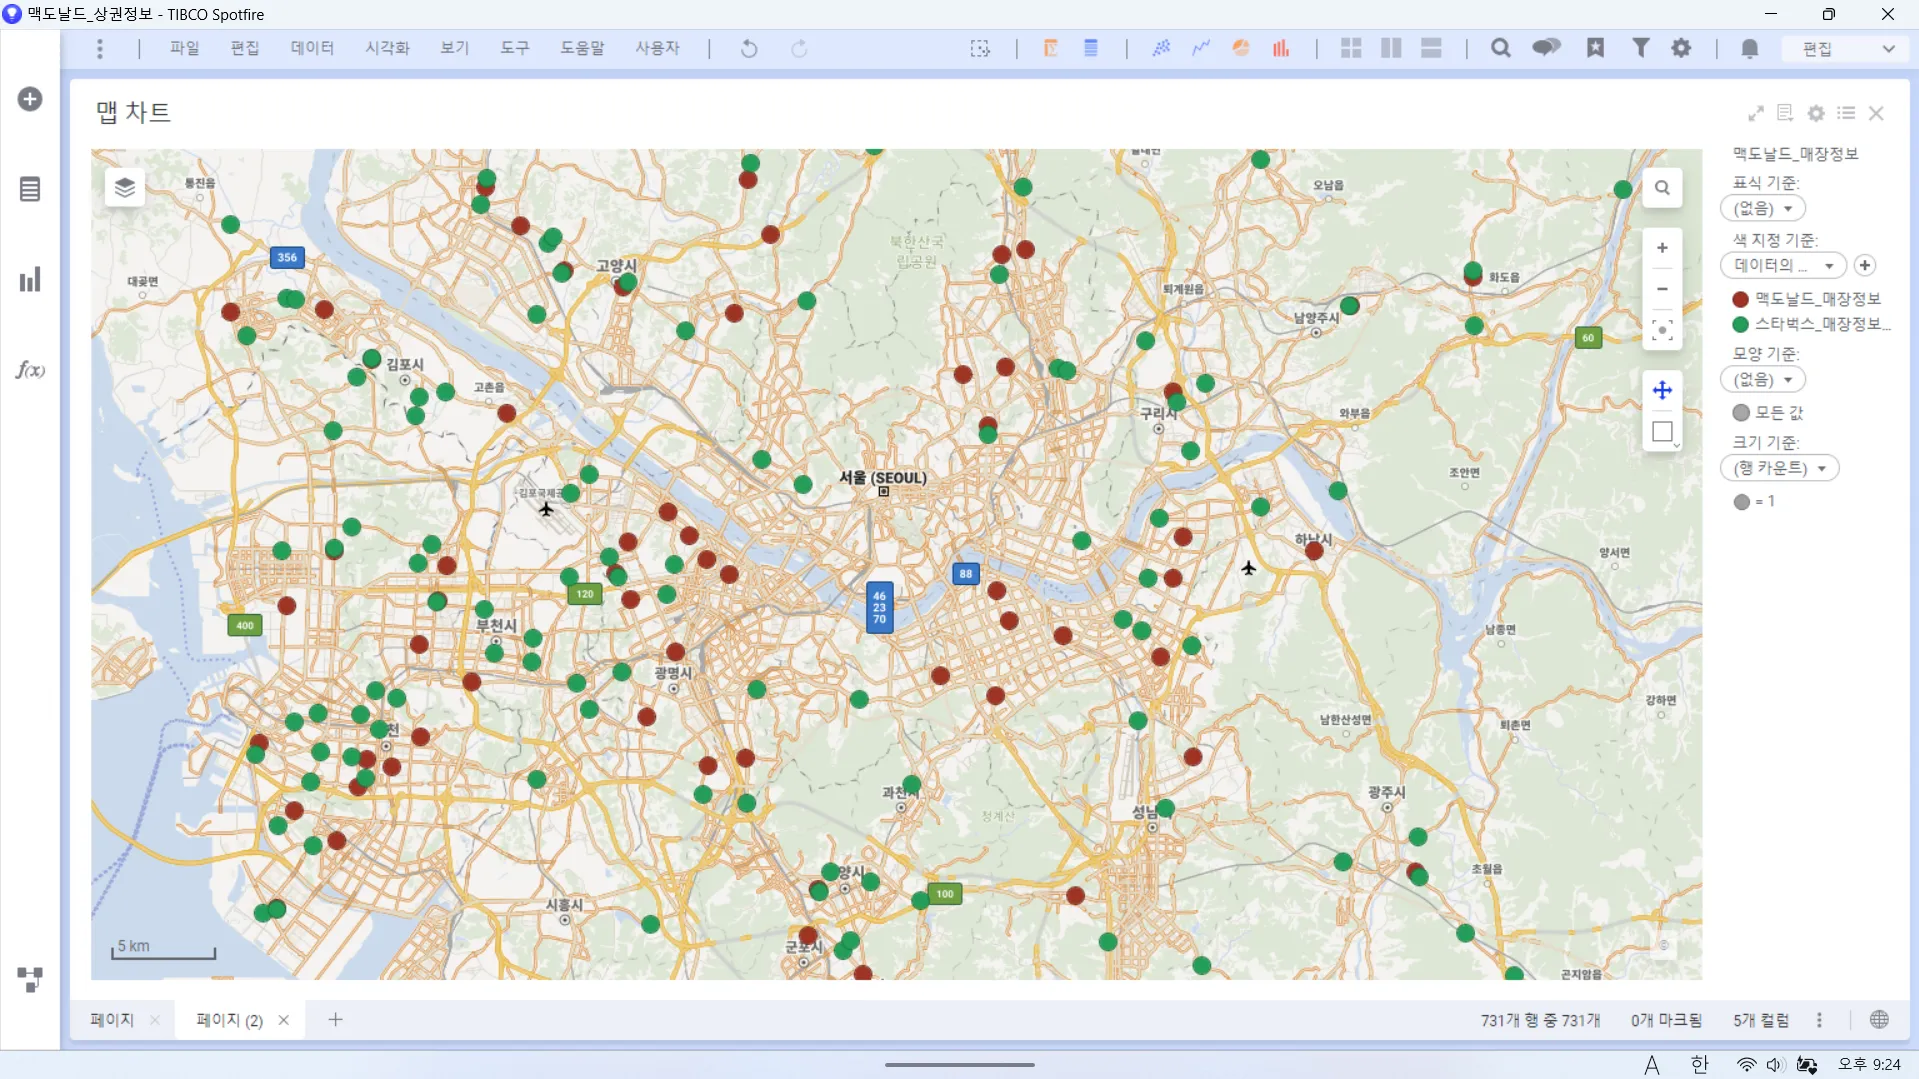This screenshot has height=1079, width=1919.
Task: Toggle the map chart legend list icon
Action: click(1846, 113)
